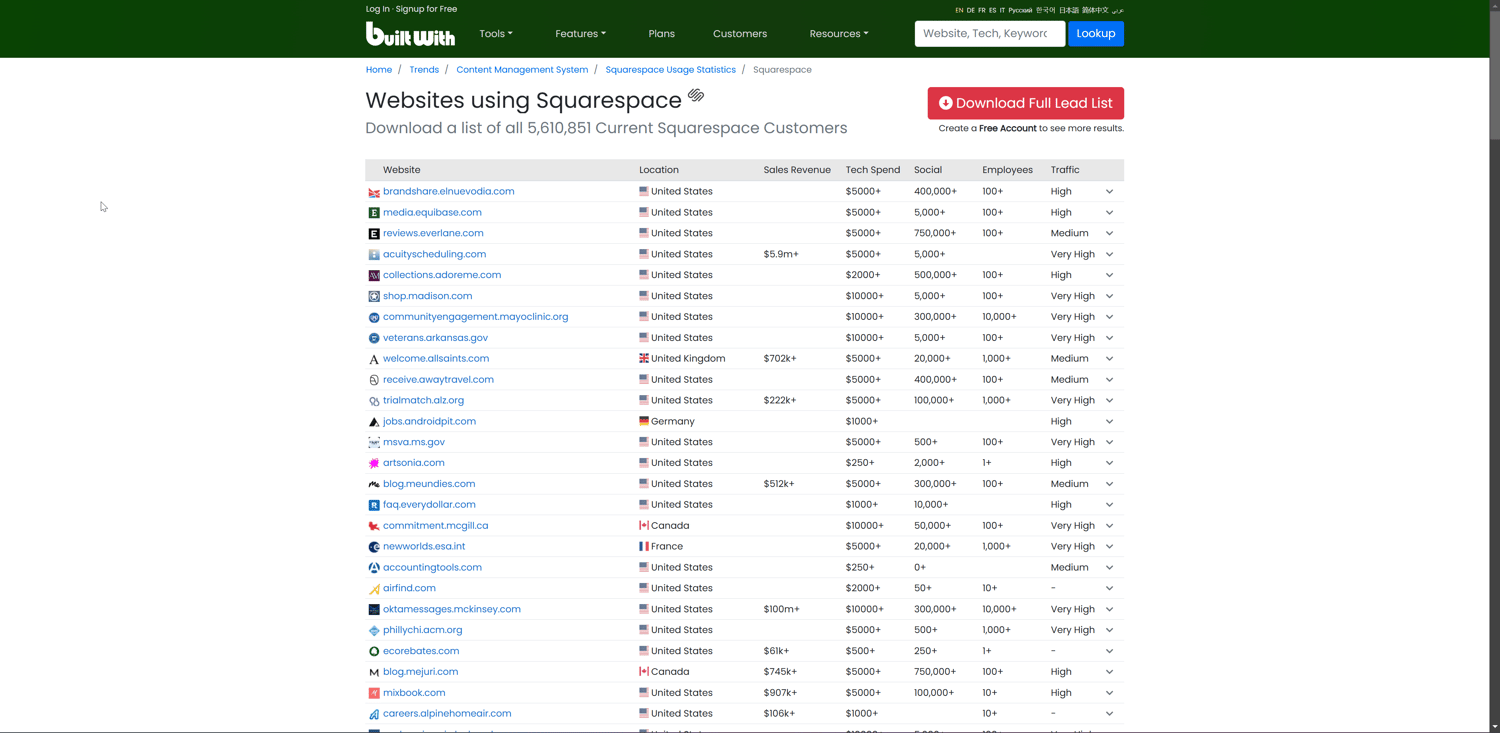Image resolution: width=1500 pixels, height=733 pixels.
Task: Click favicon of artsonia.com row
Action: pyautogui.click(x=374, y=463)
